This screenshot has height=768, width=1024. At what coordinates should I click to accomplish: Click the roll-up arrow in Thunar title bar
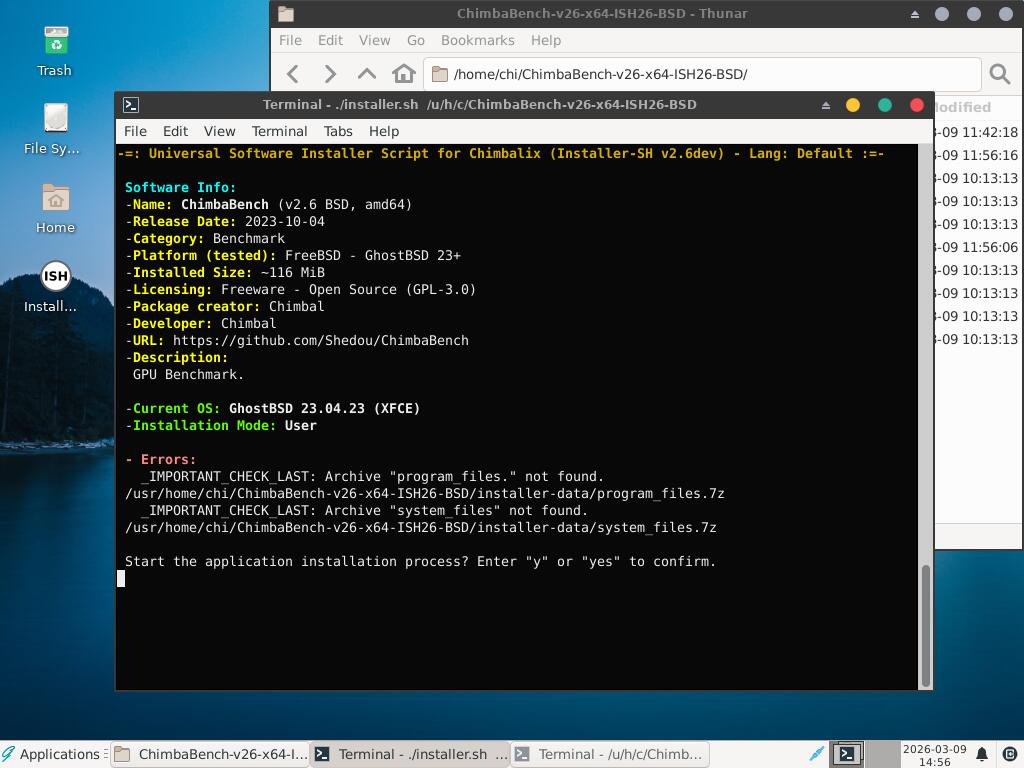tap(915, 14)
